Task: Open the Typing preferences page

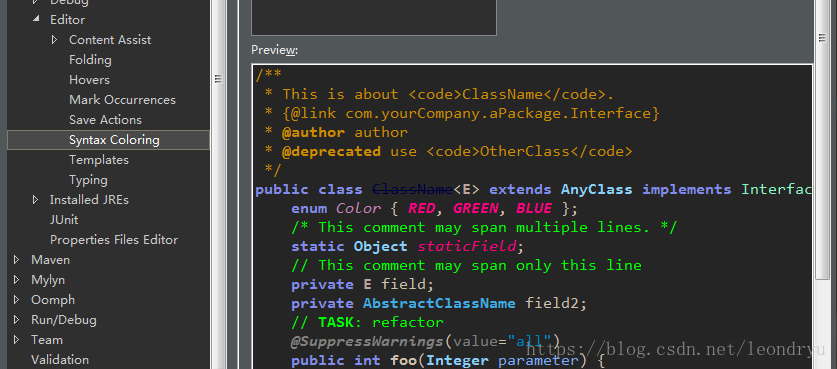Action: [x=88, y=180]
